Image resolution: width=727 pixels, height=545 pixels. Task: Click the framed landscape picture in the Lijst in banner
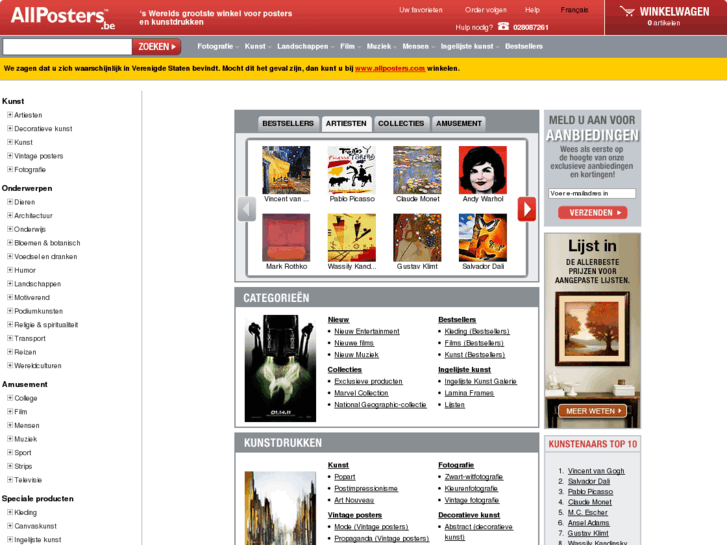pyautogui.click(x=592, y=329)
